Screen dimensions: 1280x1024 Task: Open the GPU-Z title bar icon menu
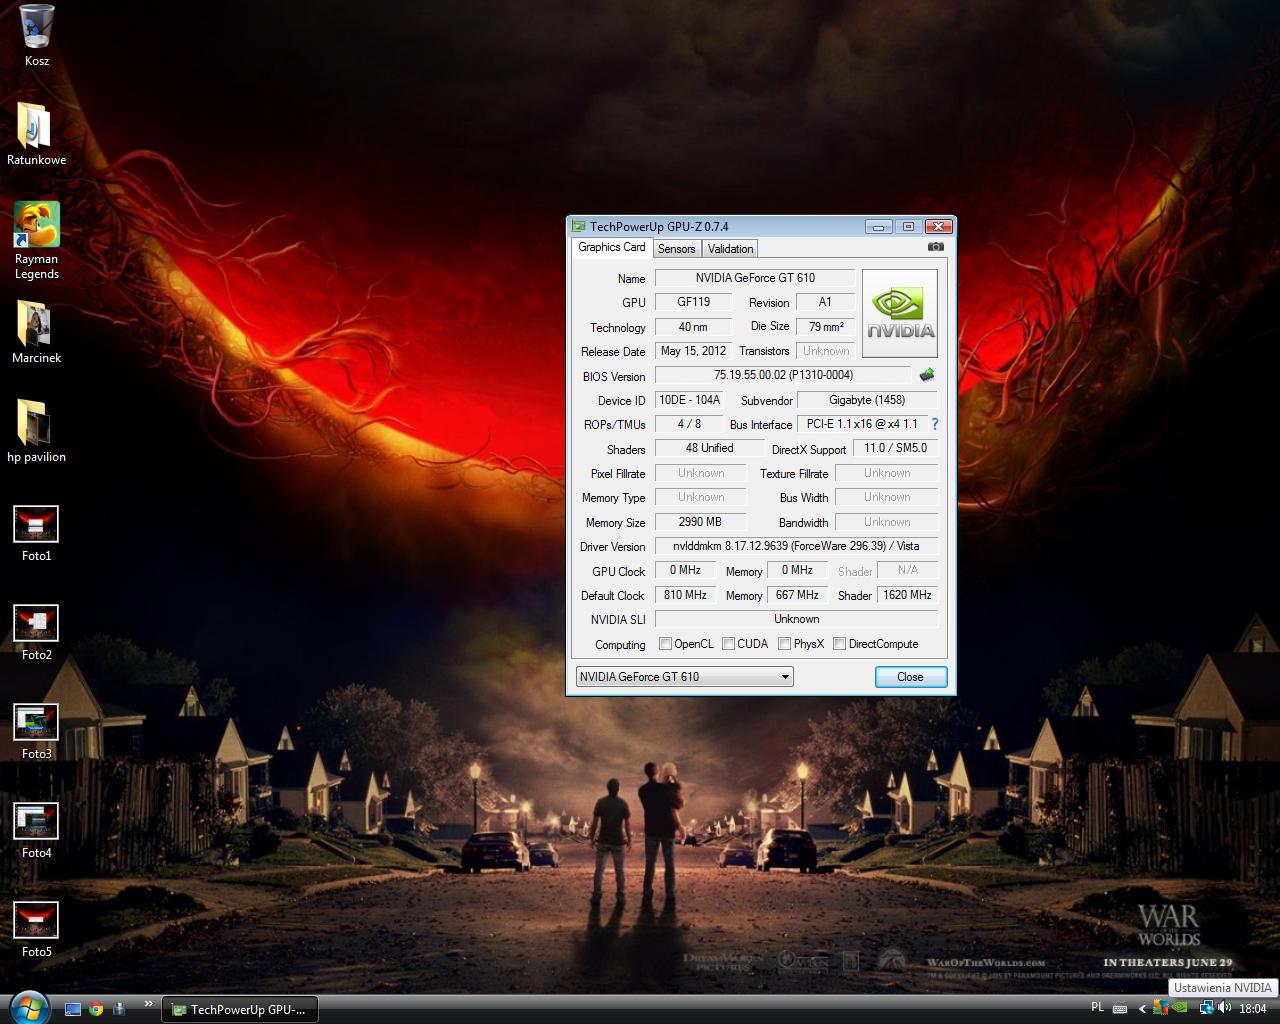click(x=578, y=226)
